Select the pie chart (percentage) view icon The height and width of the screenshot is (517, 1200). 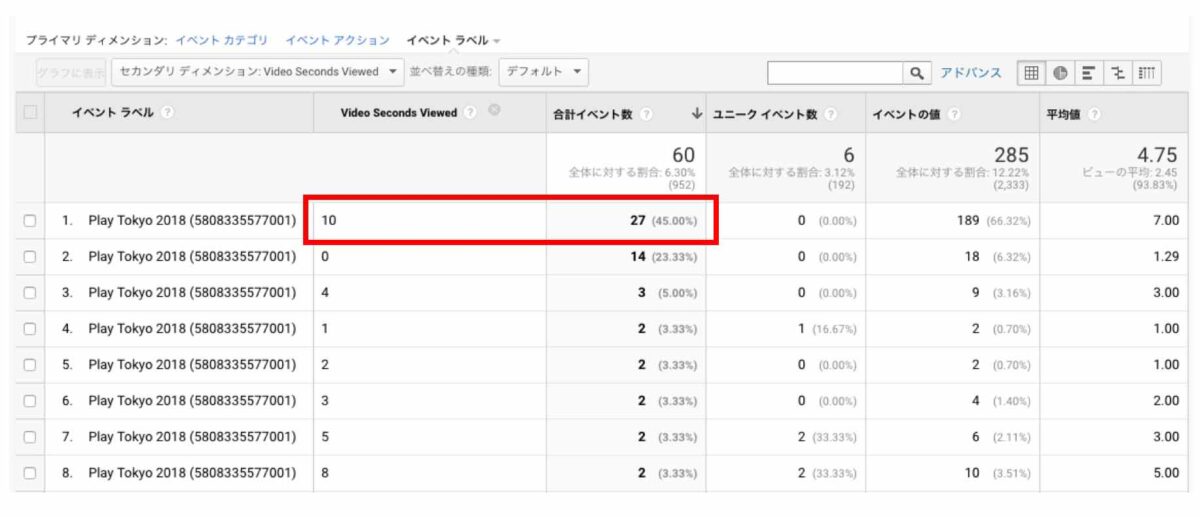[1060, 73]
